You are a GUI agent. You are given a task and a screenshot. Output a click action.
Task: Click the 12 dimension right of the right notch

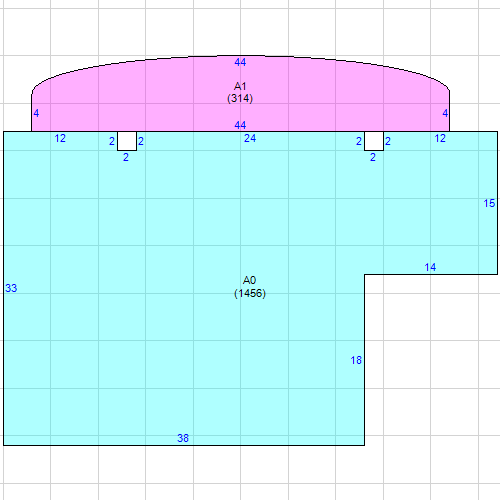(440, 138)
